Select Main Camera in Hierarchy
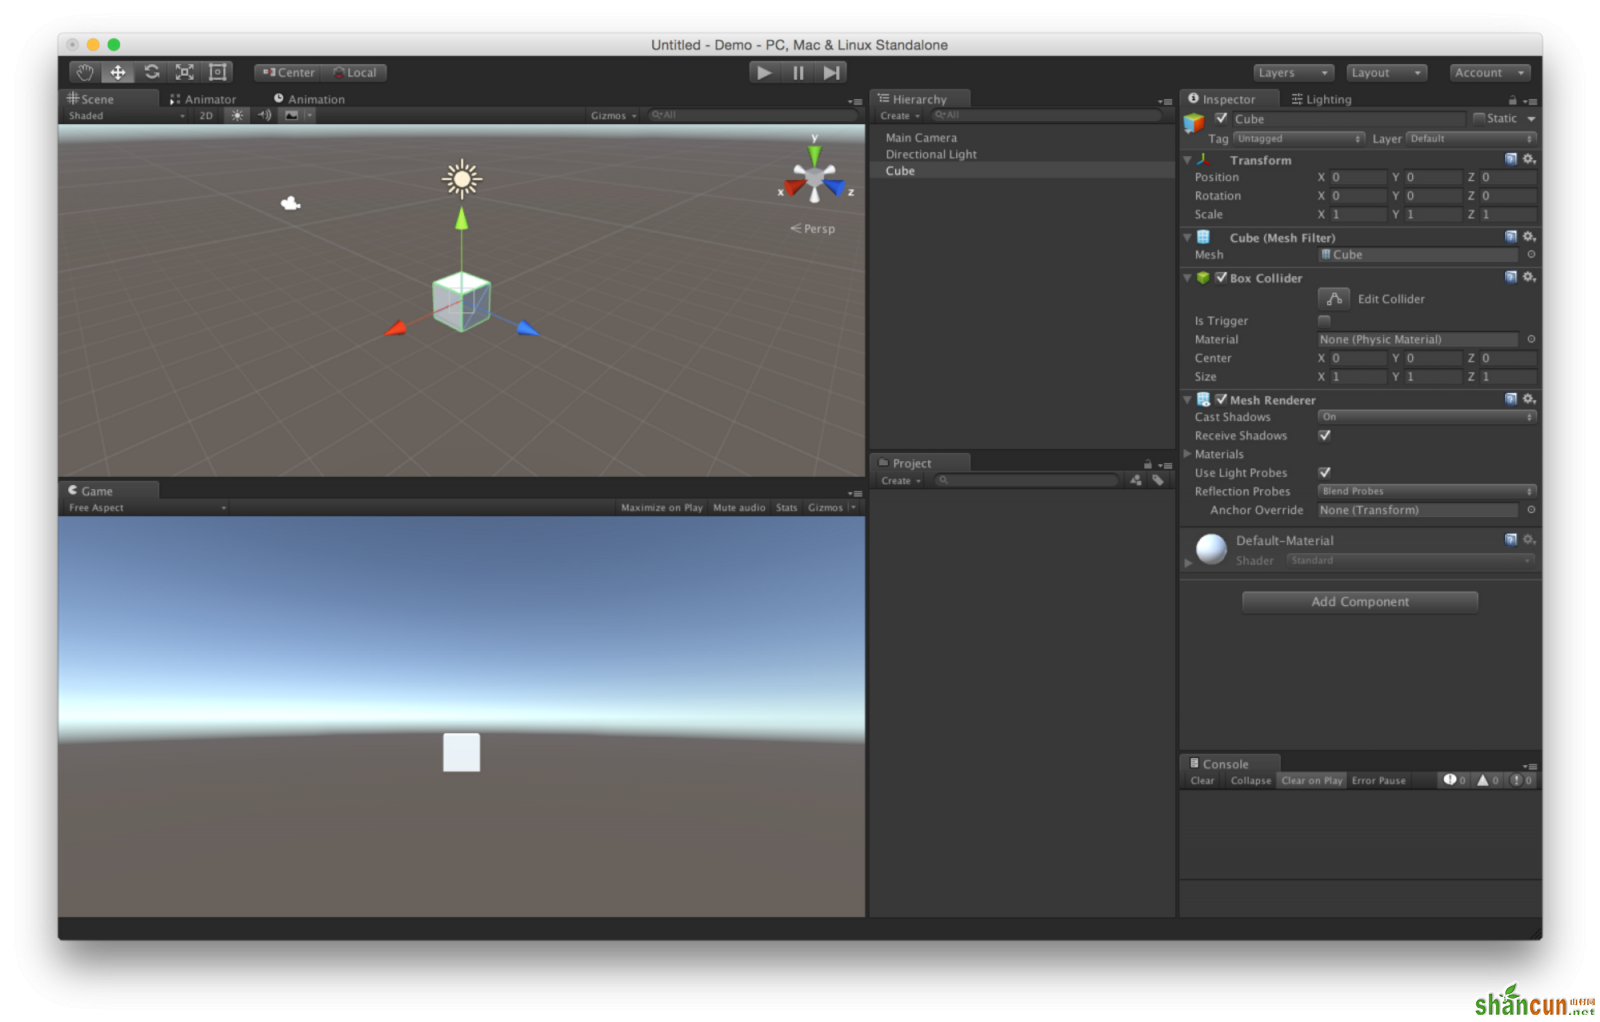1600x1022 pixels. tap(921, 138)
